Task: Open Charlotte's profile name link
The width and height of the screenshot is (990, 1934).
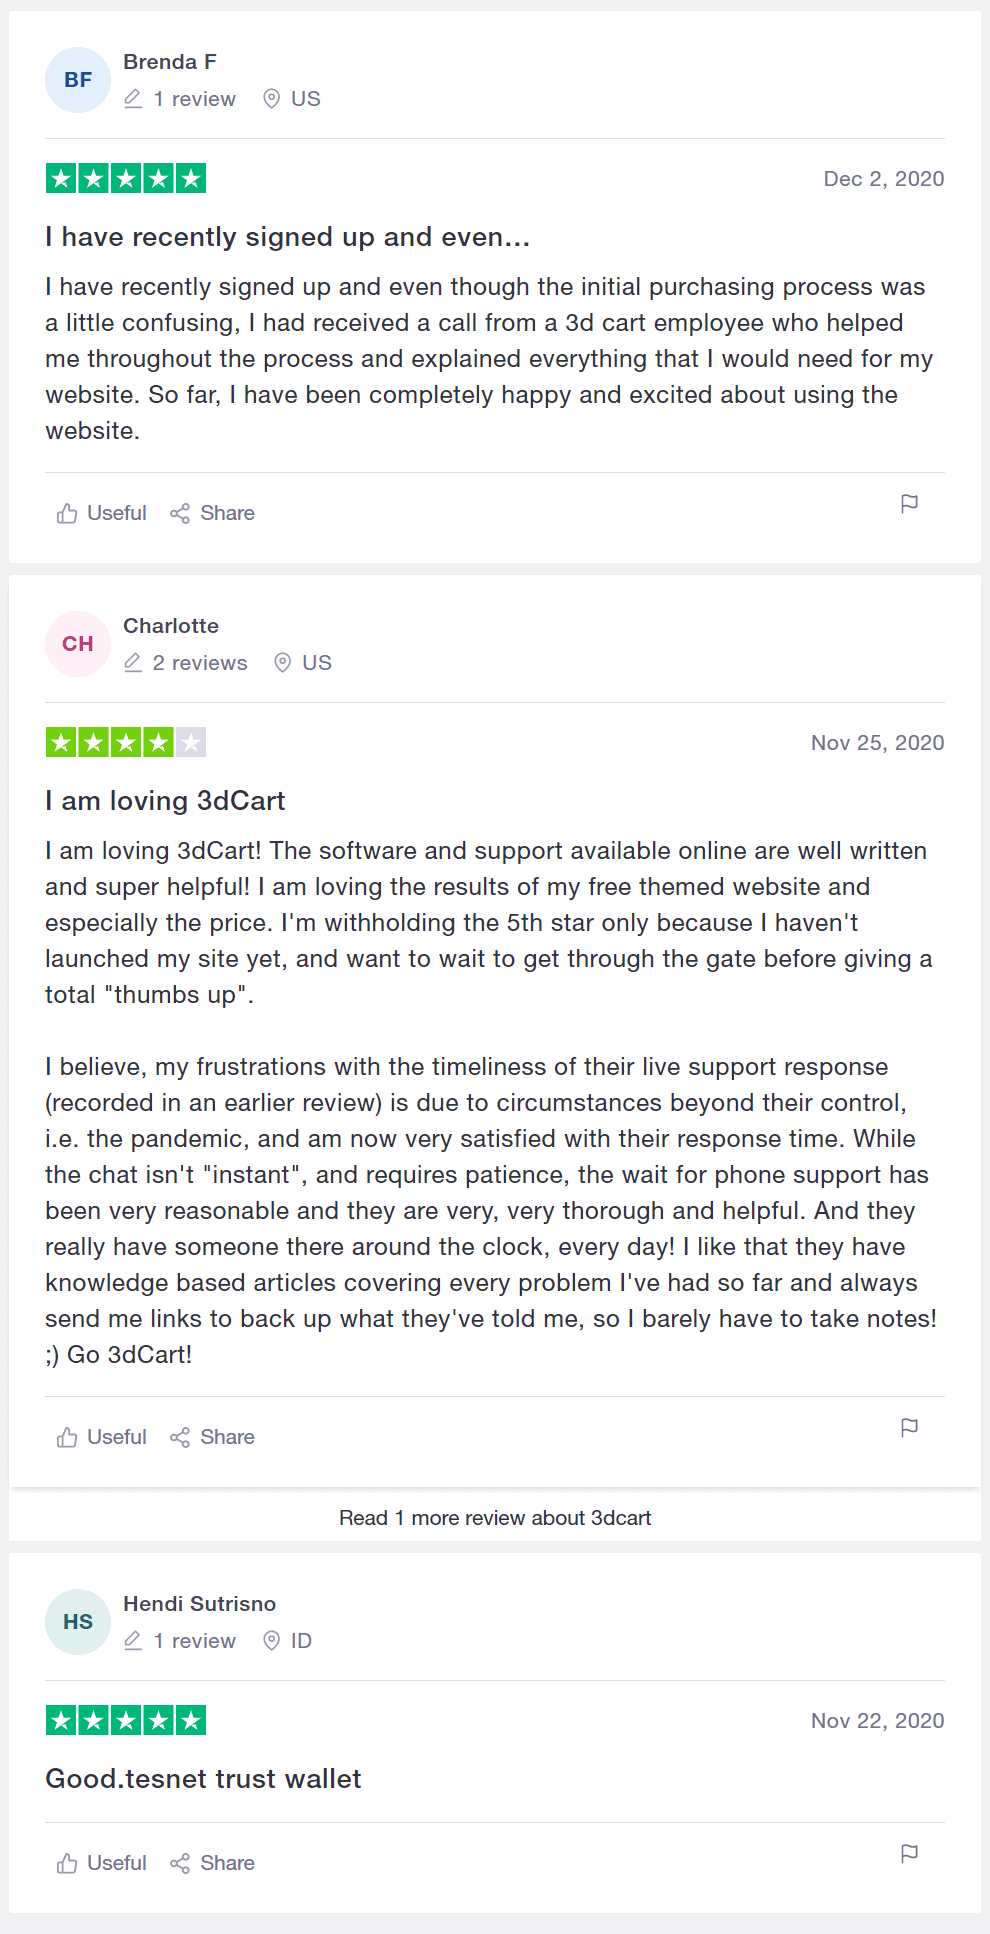Action: pyautogui.click(x=171, y=626)
